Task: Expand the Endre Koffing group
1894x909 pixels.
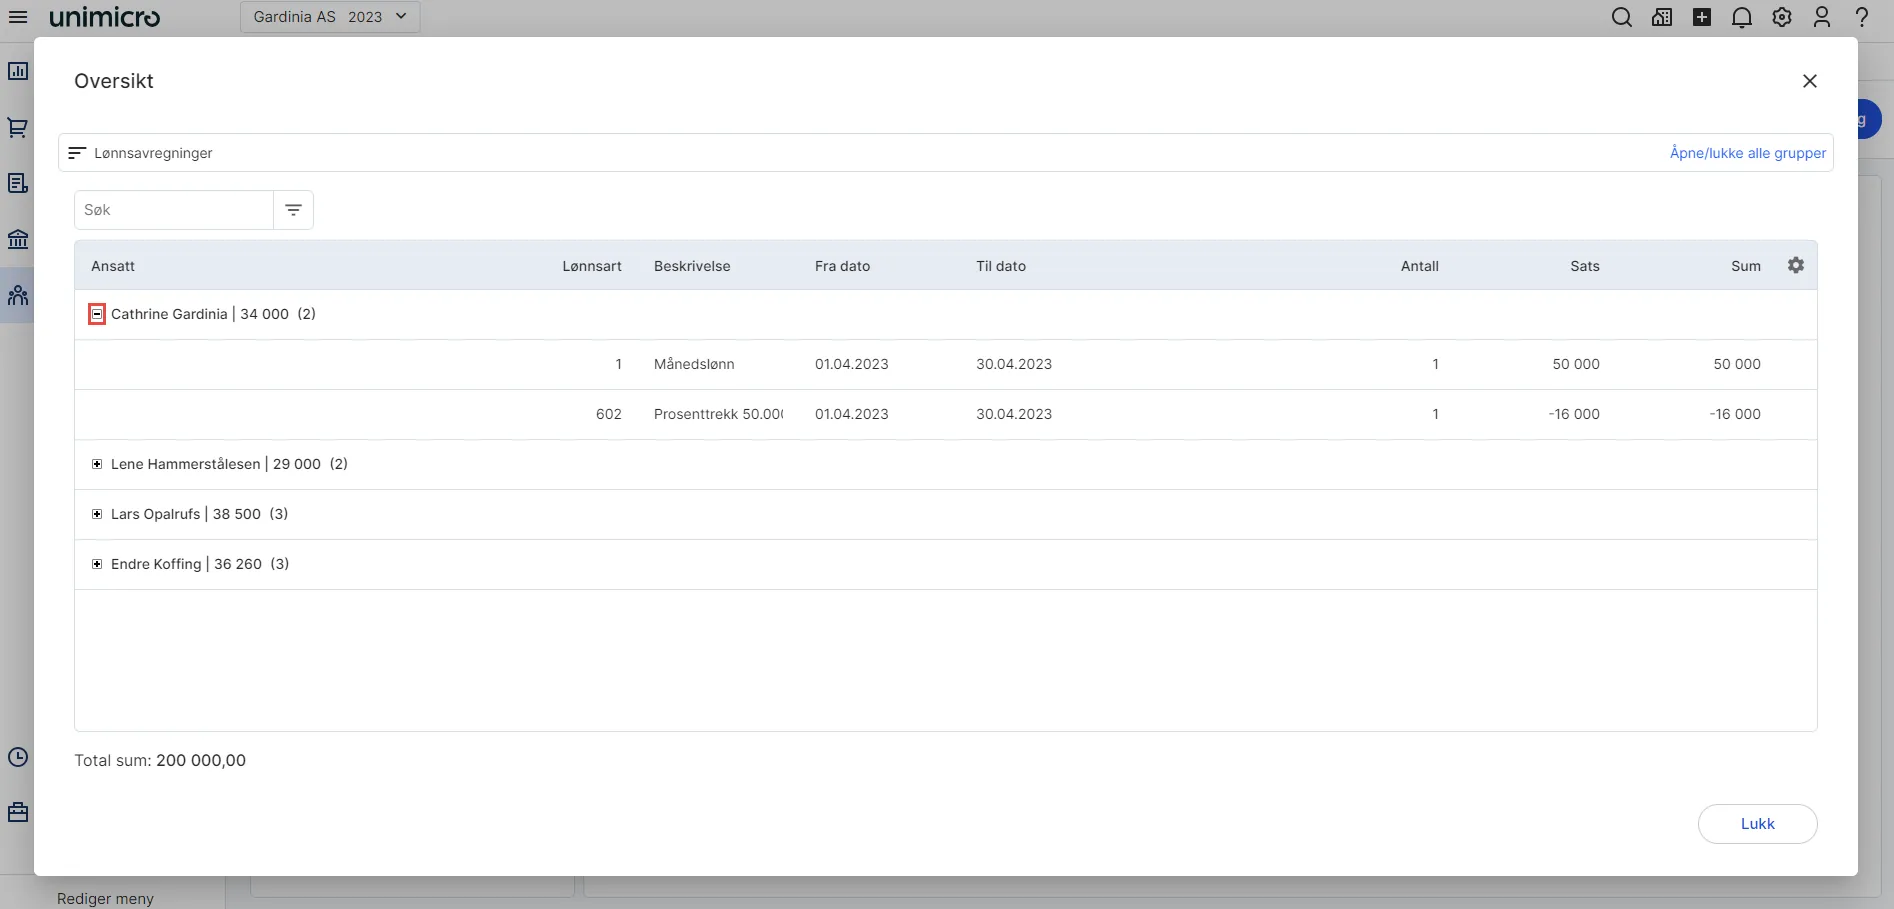Action: click(97, 564)
